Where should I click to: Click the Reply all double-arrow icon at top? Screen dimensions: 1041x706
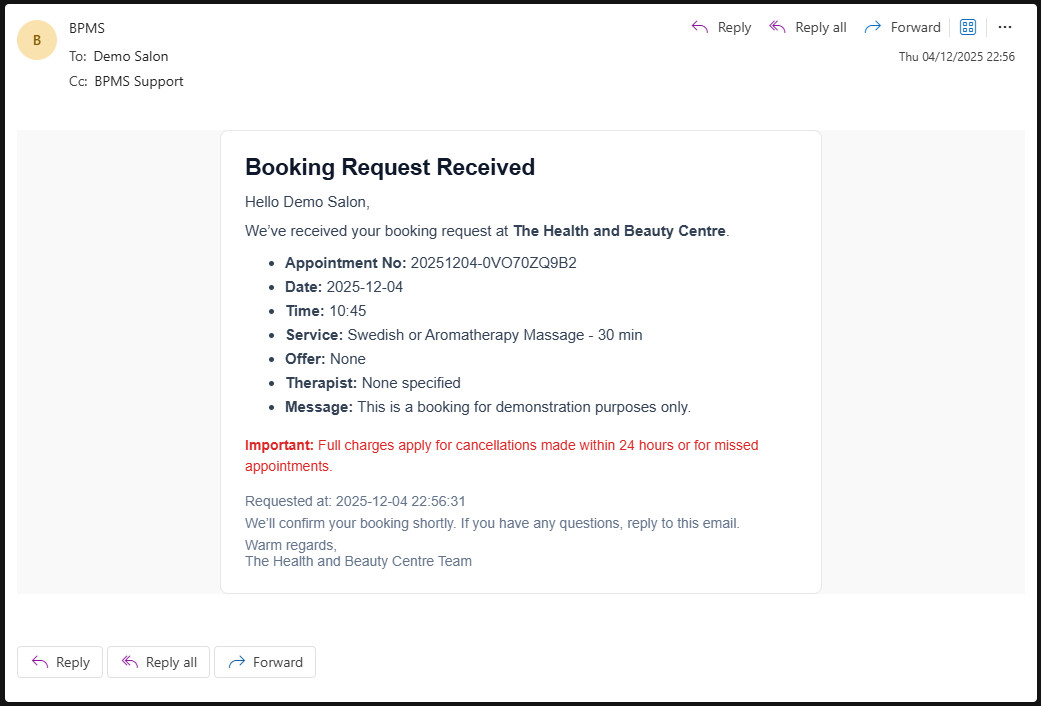(777, 27)
